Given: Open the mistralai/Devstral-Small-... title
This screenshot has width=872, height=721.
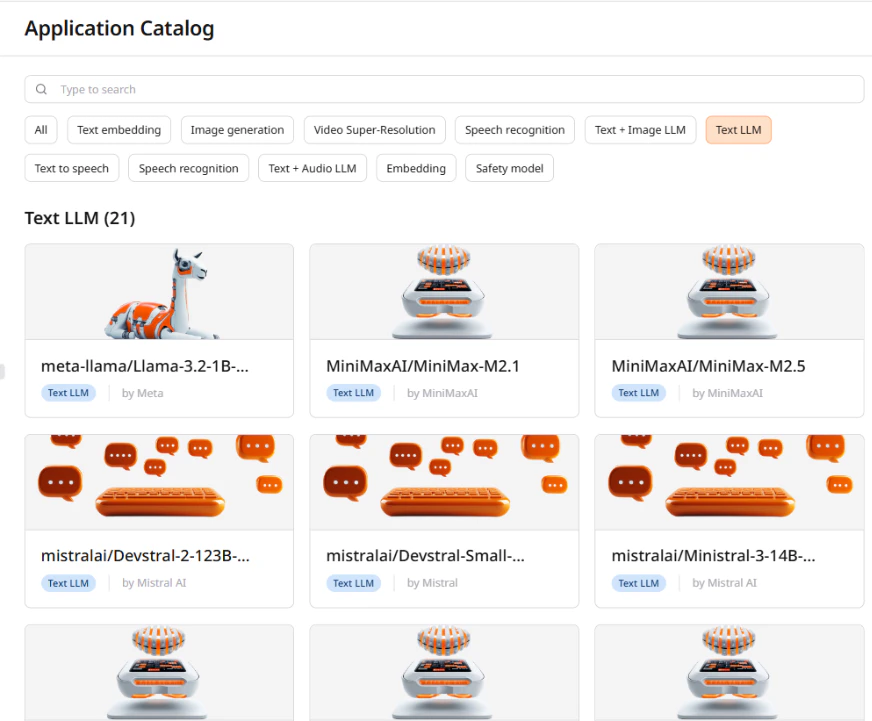Looking at the screenshot, I should coord(425,556).
